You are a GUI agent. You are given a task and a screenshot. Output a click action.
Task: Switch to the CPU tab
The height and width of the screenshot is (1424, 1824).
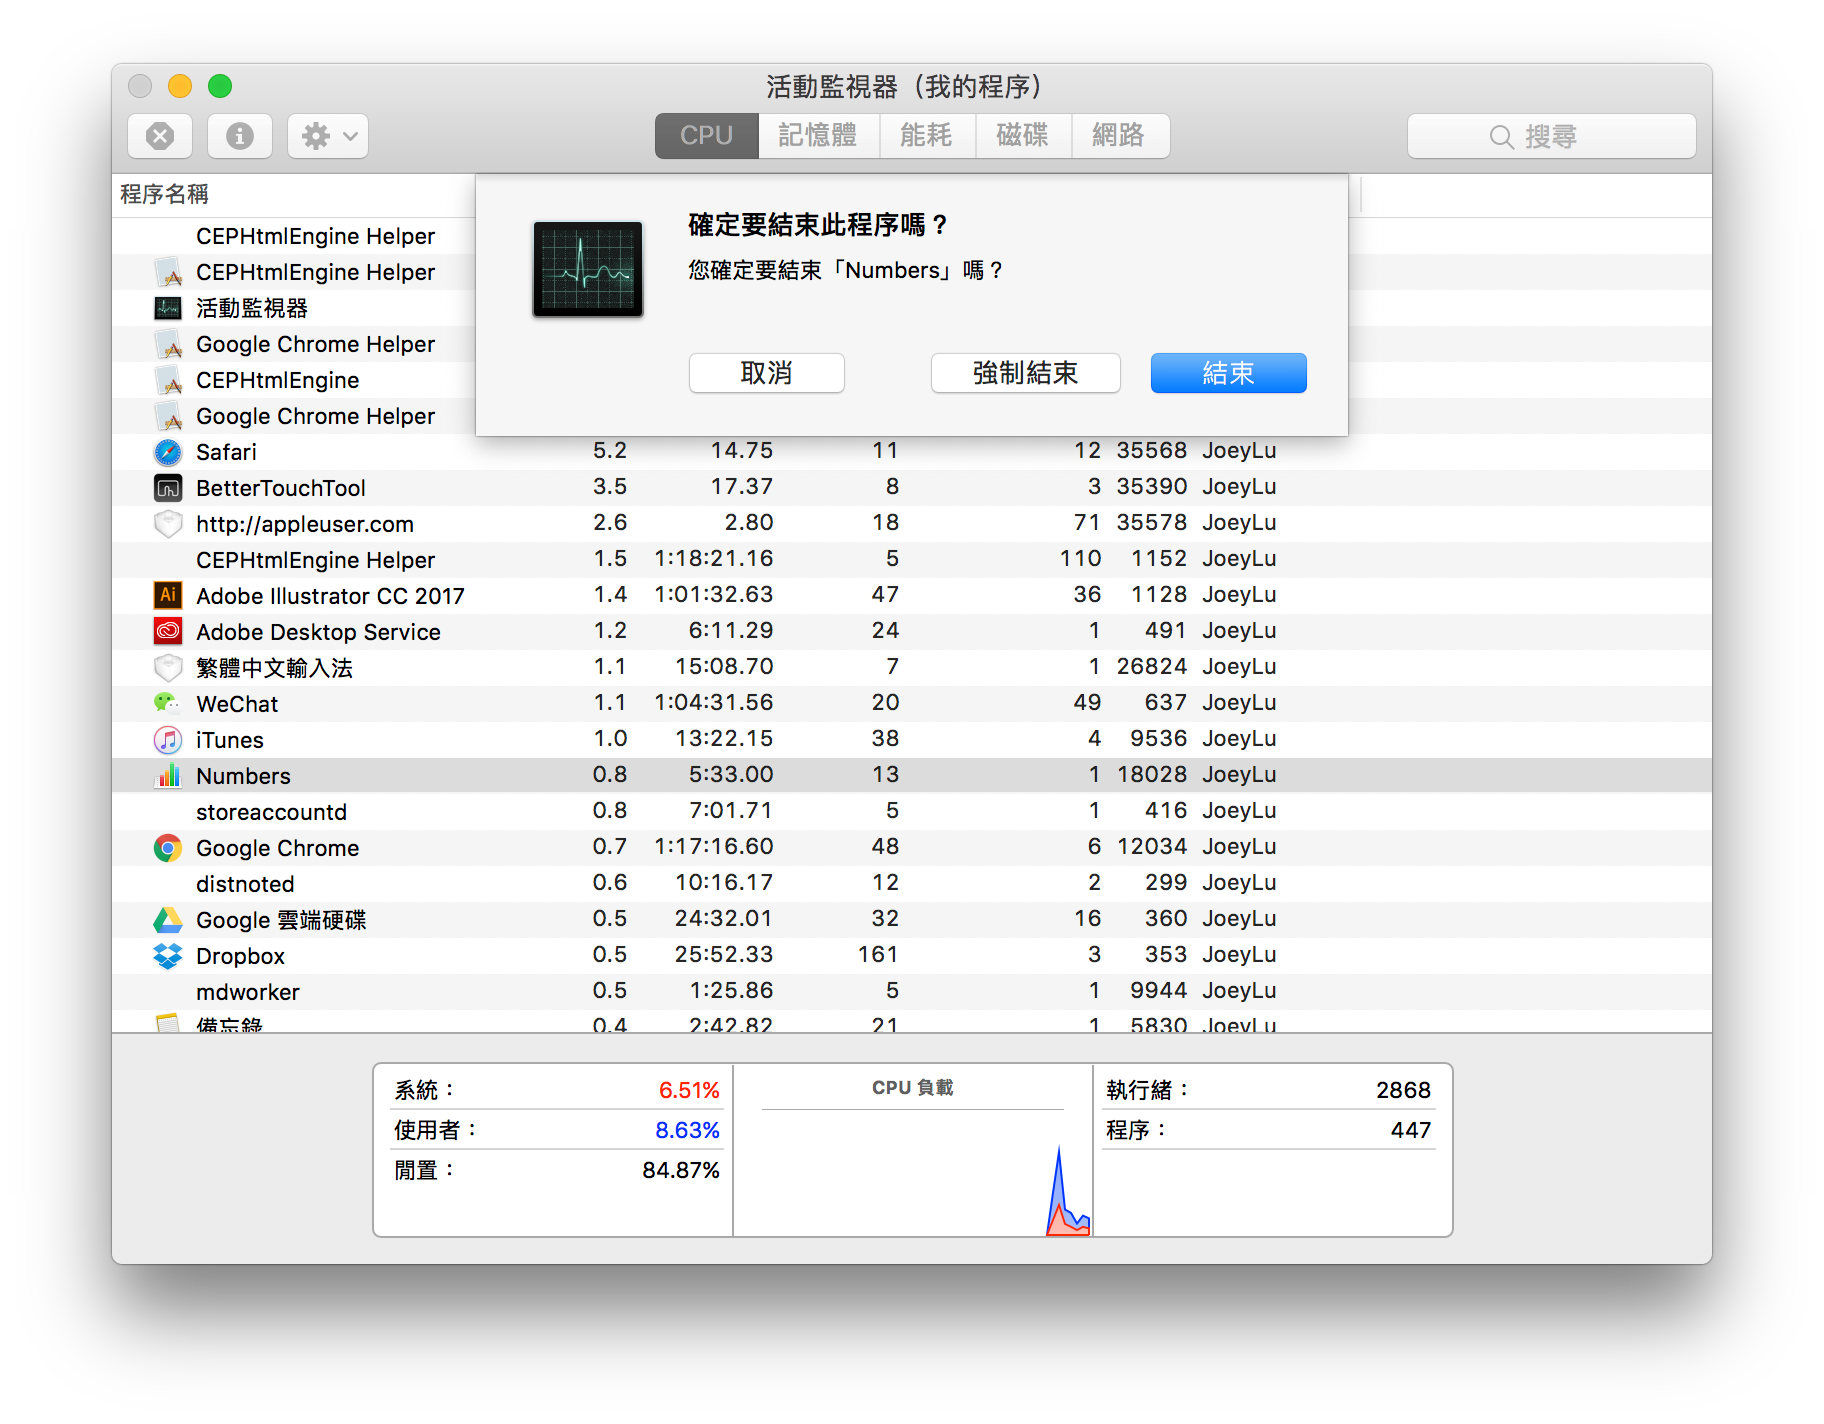coord(706,136)
